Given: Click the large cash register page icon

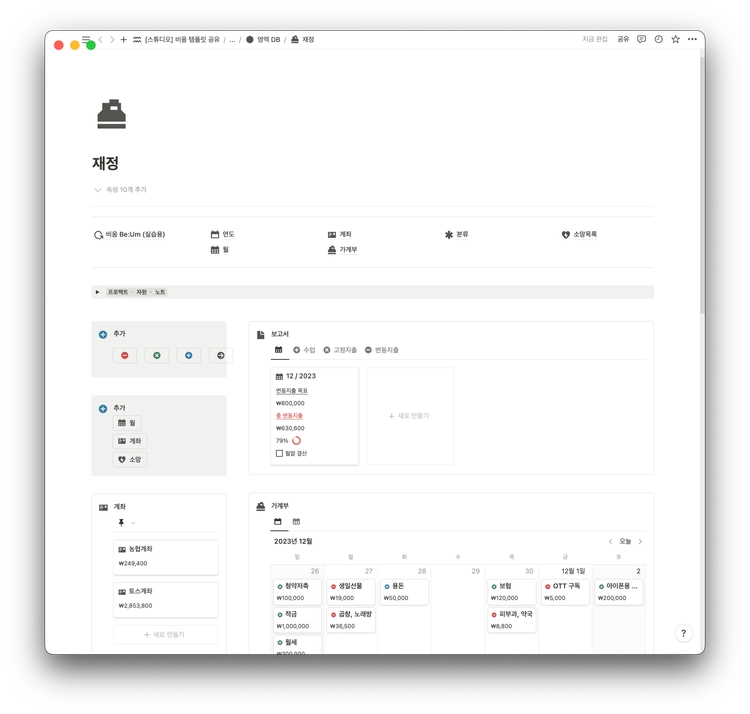Looking at the screenshot, I should pos(111,114).
